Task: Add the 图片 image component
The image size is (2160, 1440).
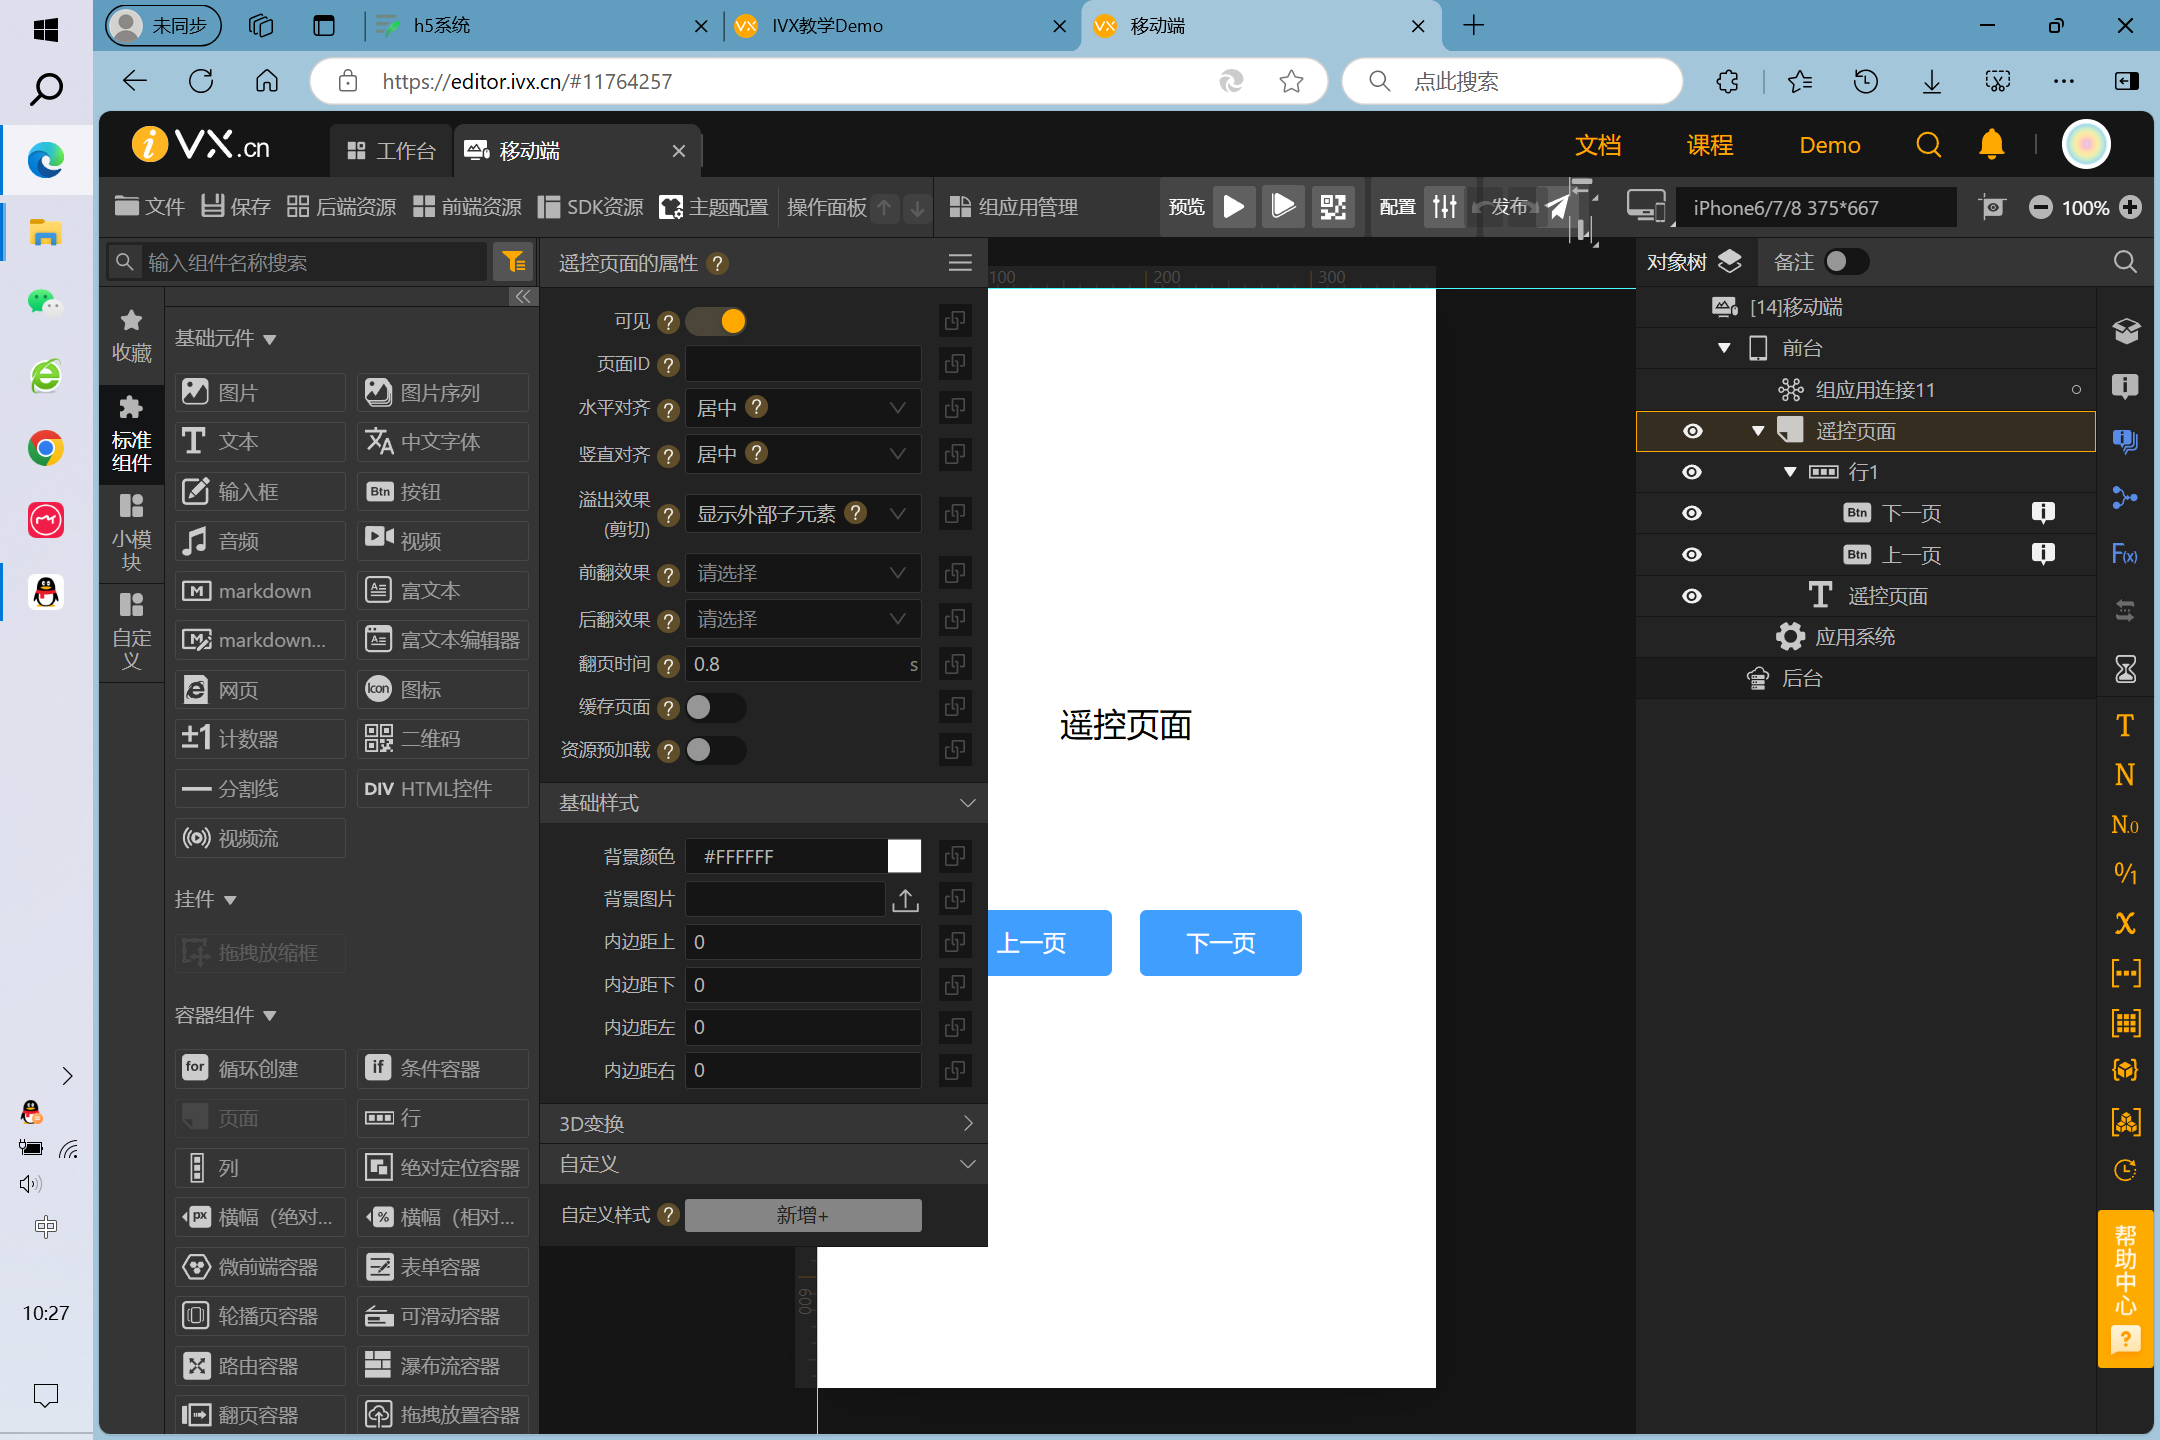Action: [x=260, y=392]
